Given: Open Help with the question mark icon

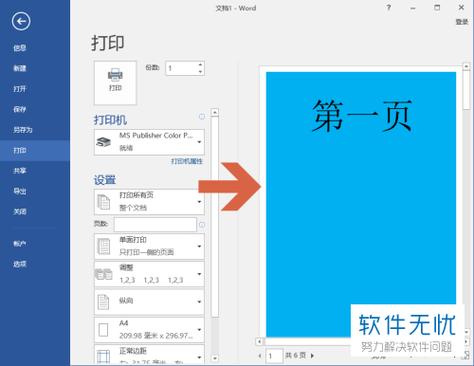Looking at the screenshot, I should tap(388, 7).
